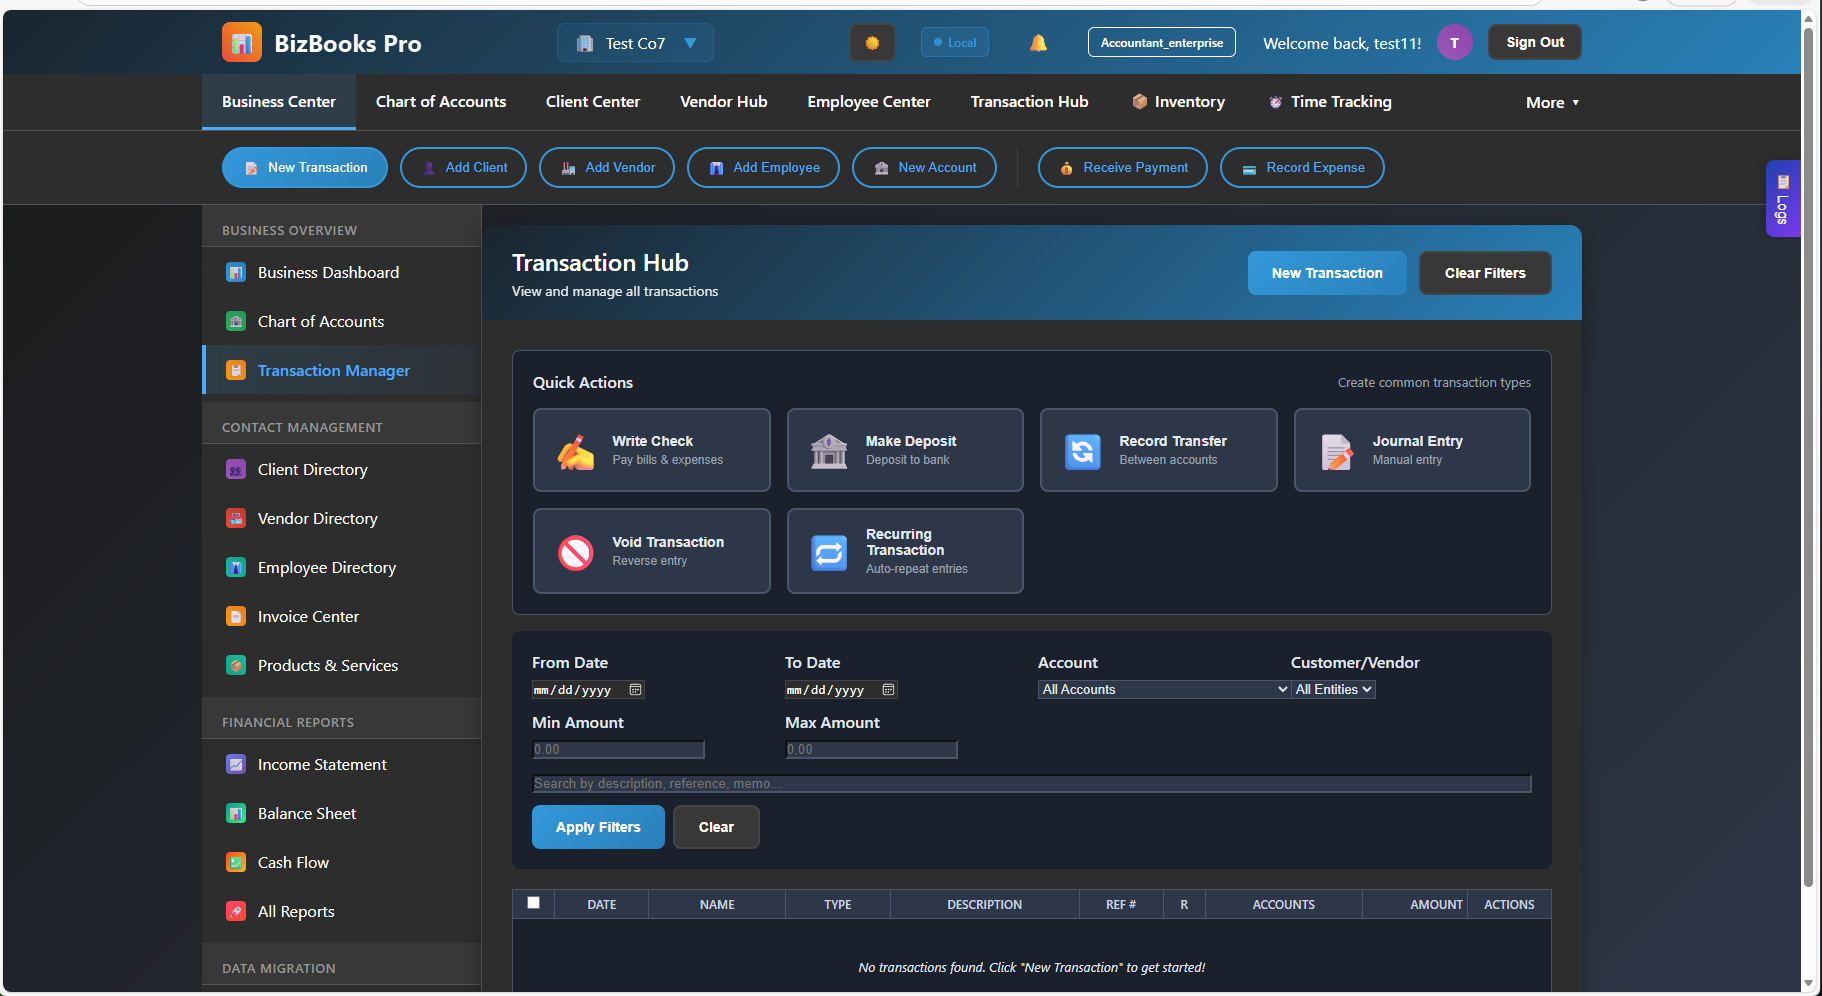The width and height of the screenshot is (1822, 996).
Task: Tick the select-all checkbox in table header
Action: pyautogui.click(x=533, y=903)
